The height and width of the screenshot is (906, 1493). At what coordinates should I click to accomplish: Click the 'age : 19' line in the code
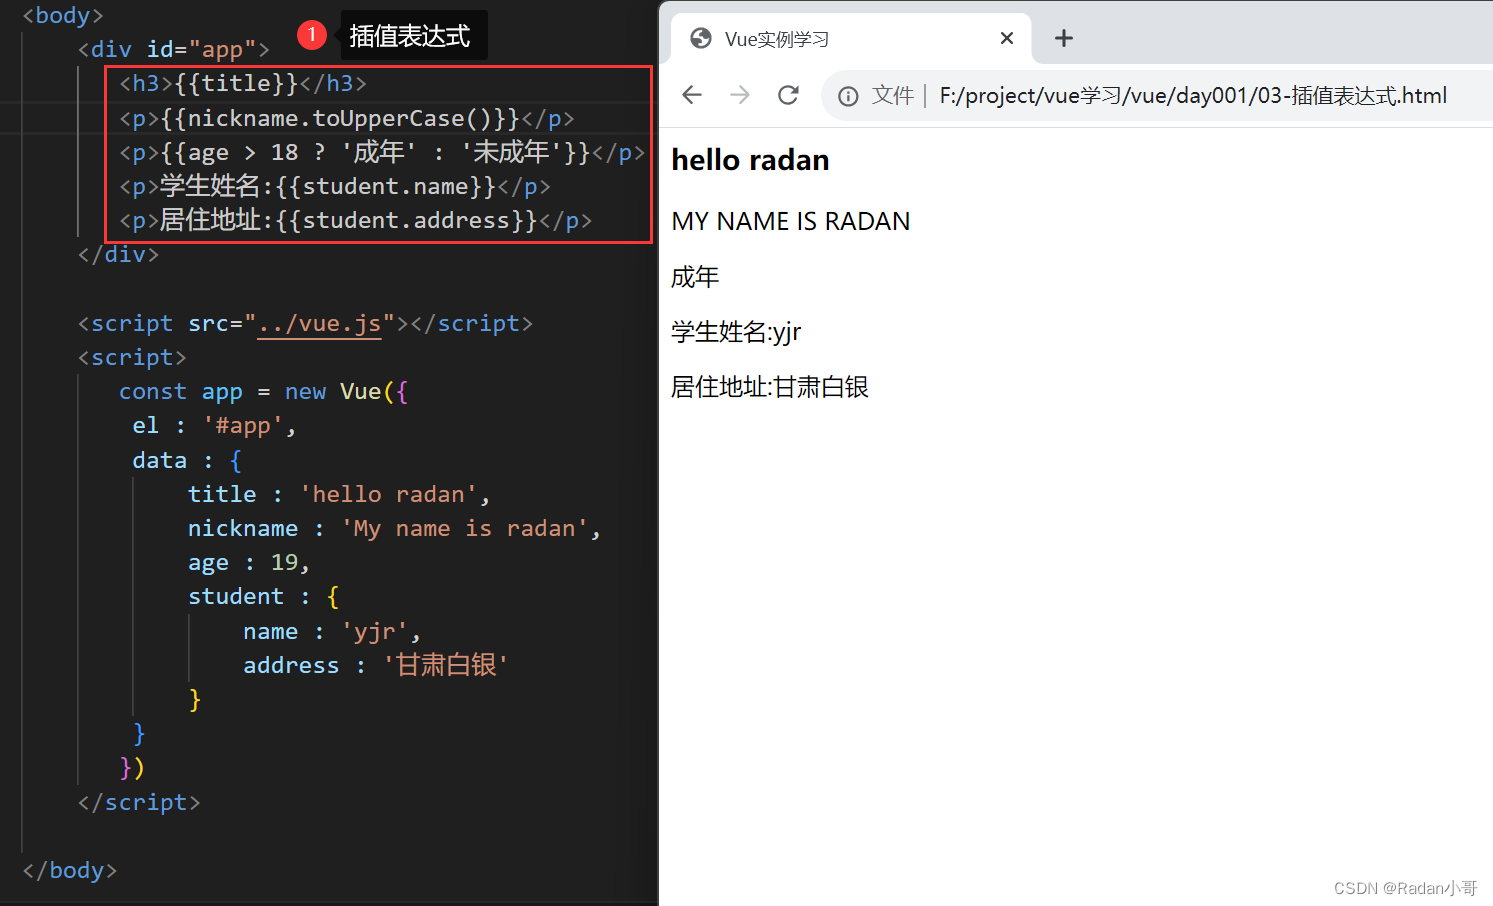tap(249, 562)
